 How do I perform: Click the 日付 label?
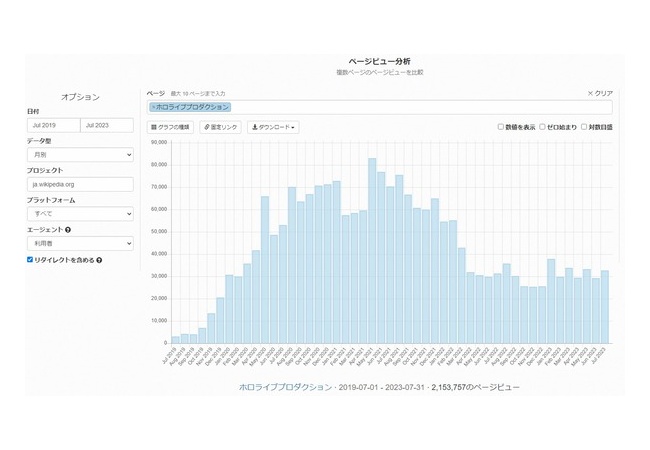(x=33, y=111)
